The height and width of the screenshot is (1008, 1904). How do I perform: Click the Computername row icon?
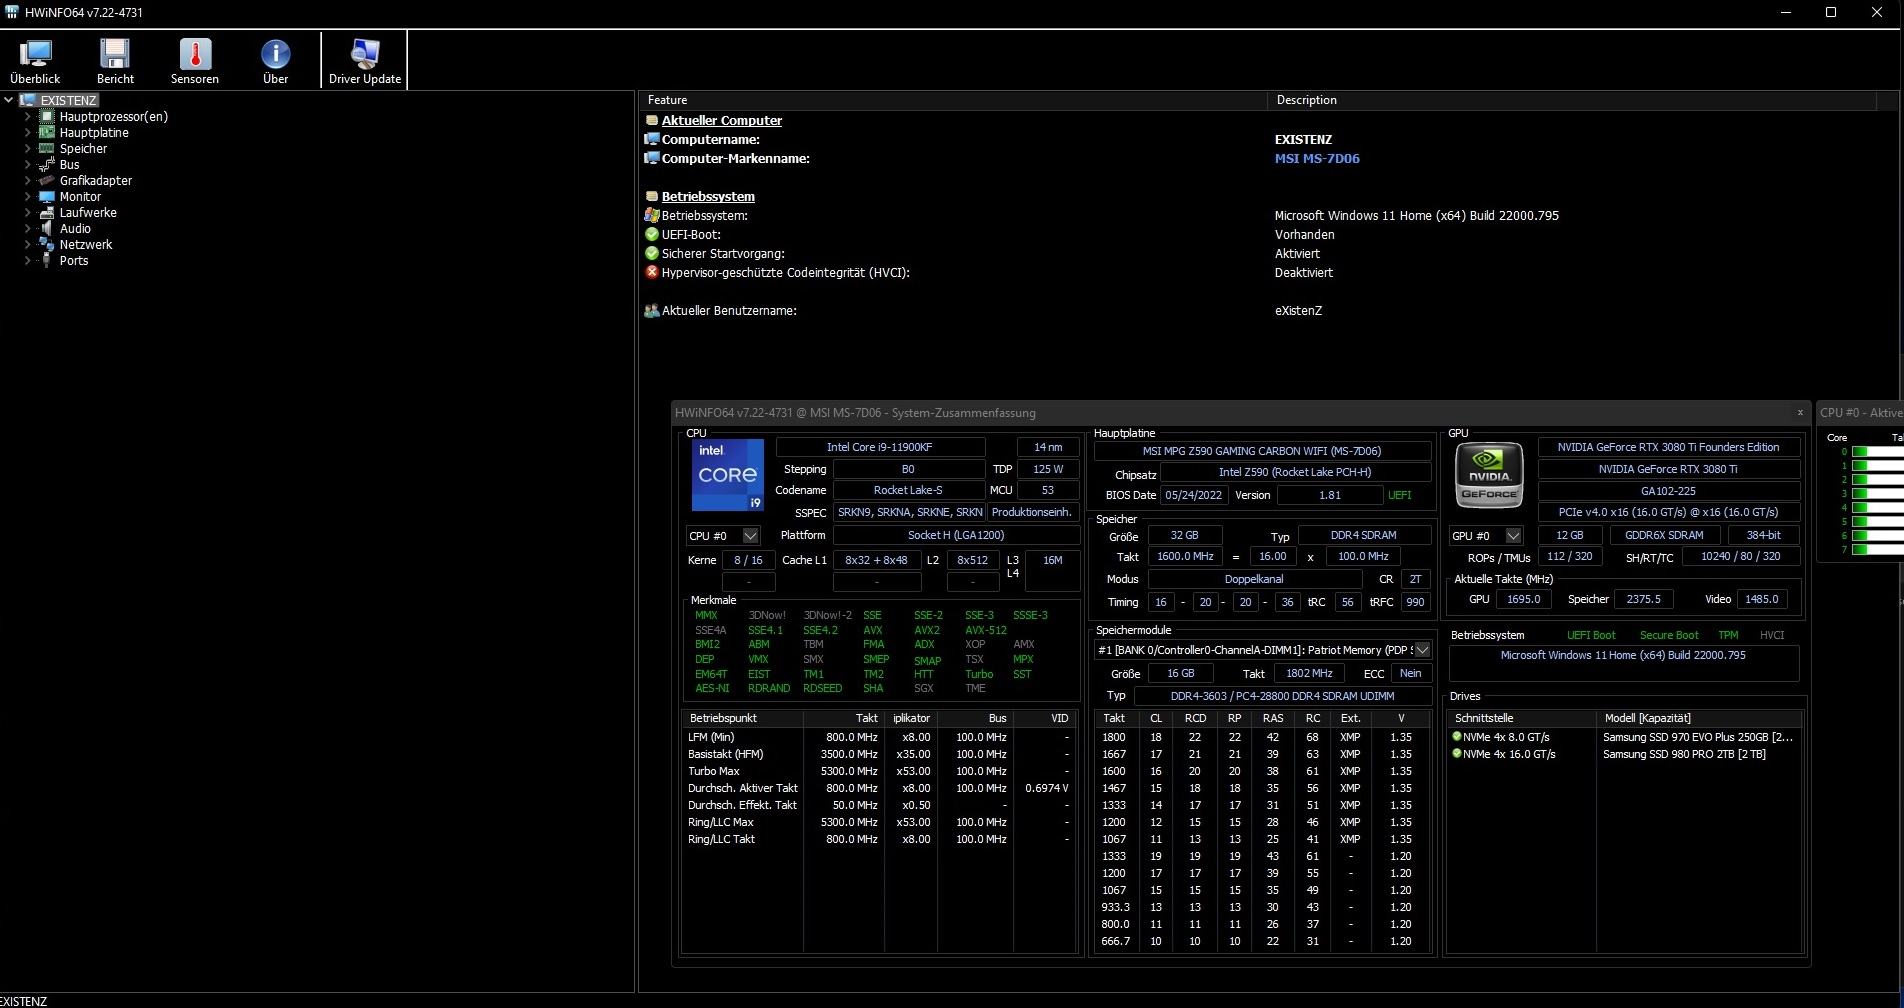tap(652, 140)
